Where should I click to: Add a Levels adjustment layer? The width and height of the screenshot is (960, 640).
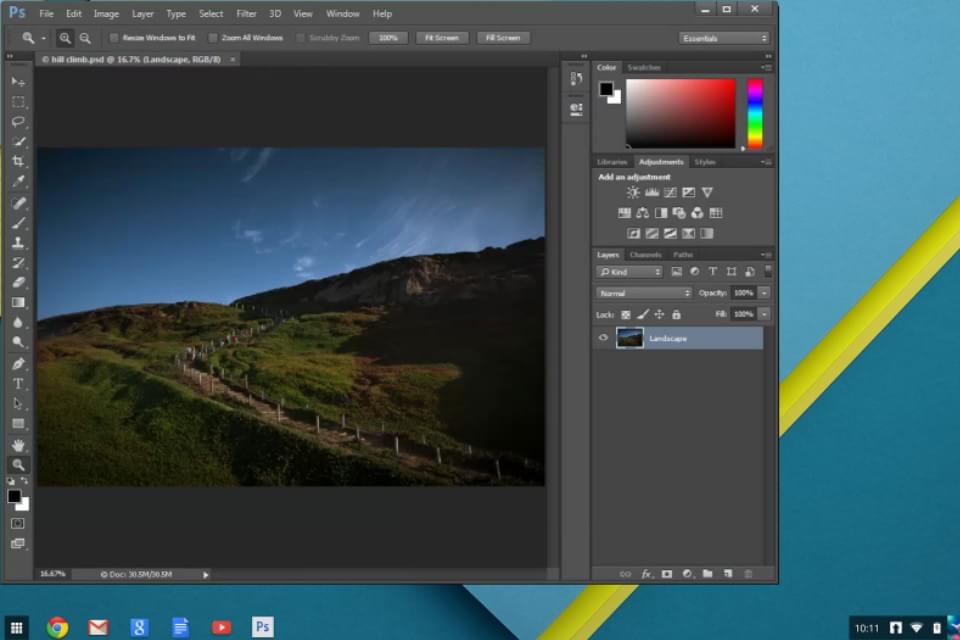651,193
